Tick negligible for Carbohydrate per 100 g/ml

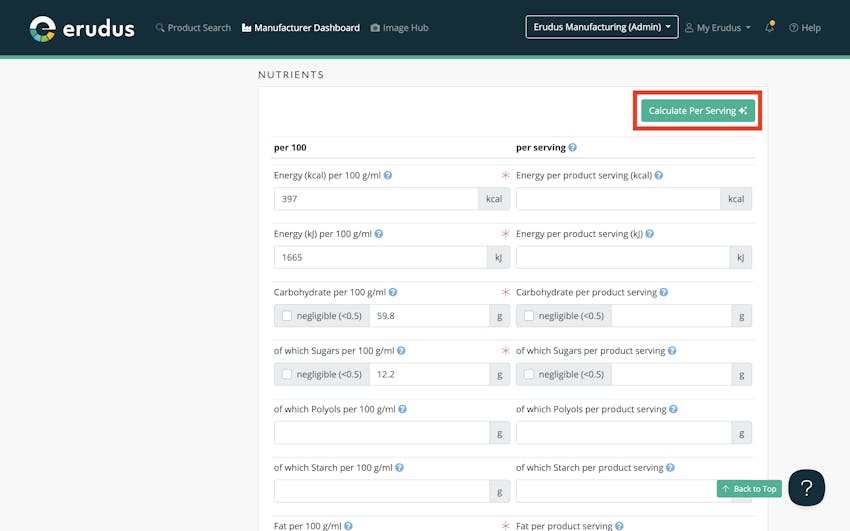[x=287, y=316]
